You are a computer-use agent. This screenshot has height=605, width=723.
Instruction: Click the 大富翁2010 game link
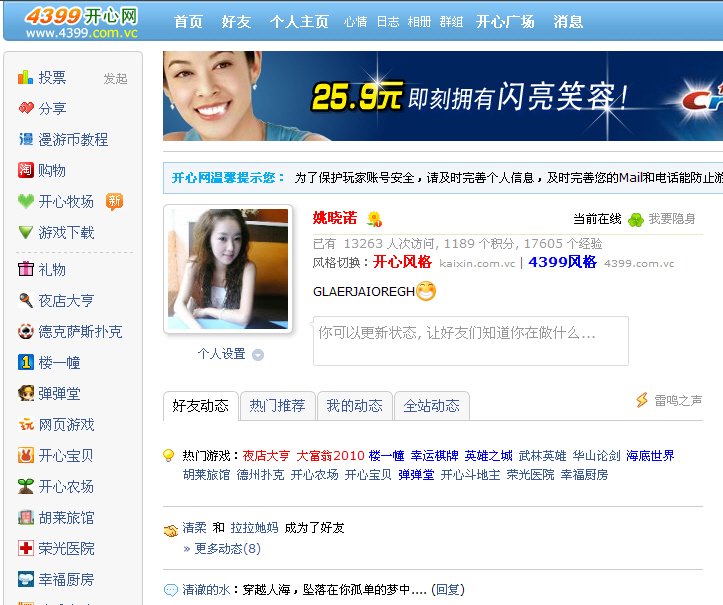[330, 456]
